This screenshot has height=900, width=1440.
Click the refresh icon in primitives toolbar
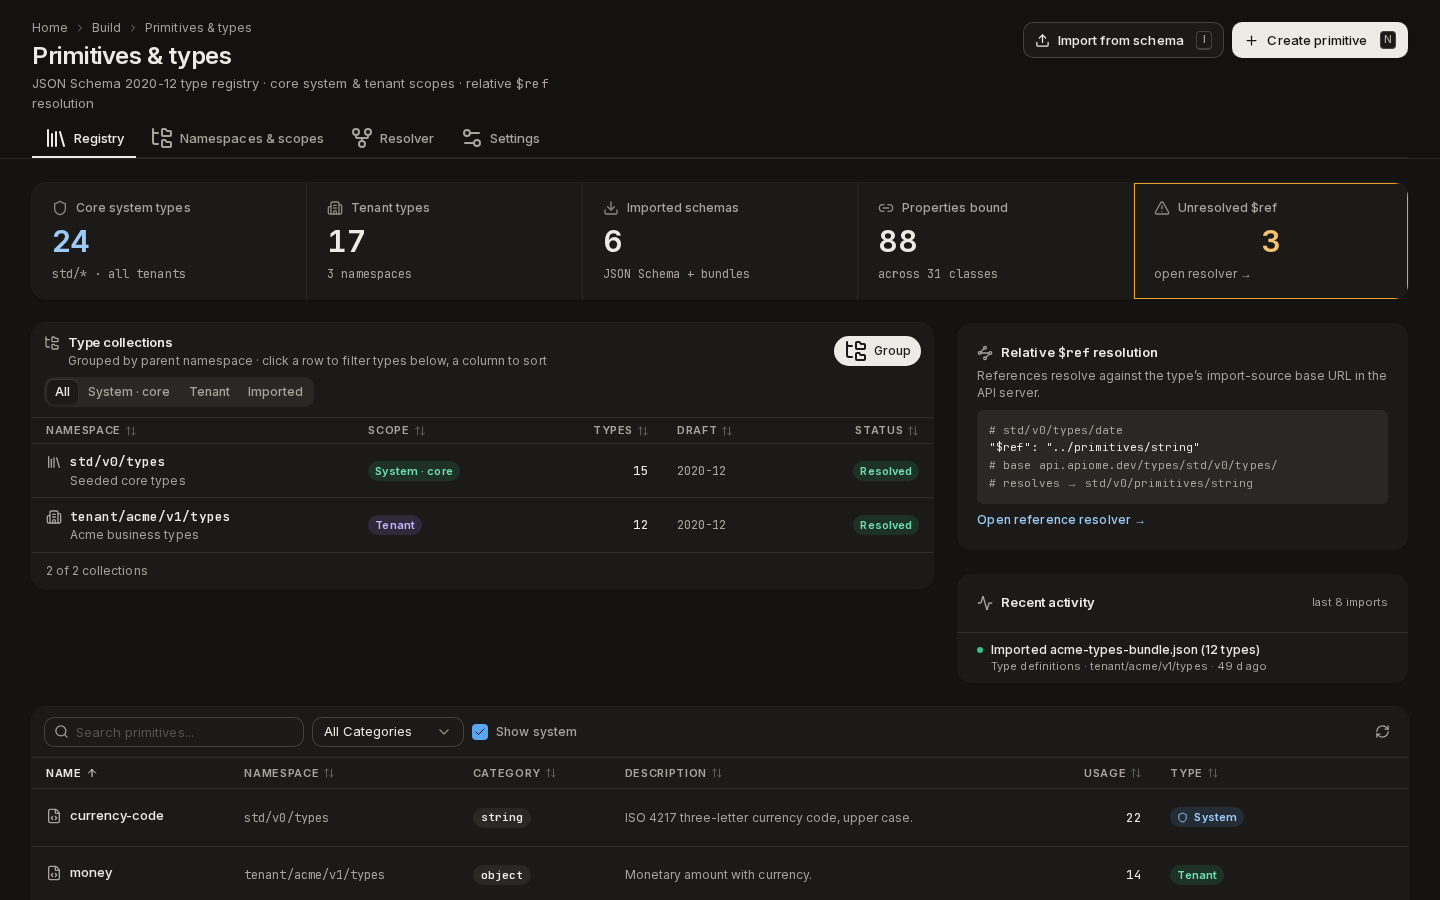click(1382, 732)
